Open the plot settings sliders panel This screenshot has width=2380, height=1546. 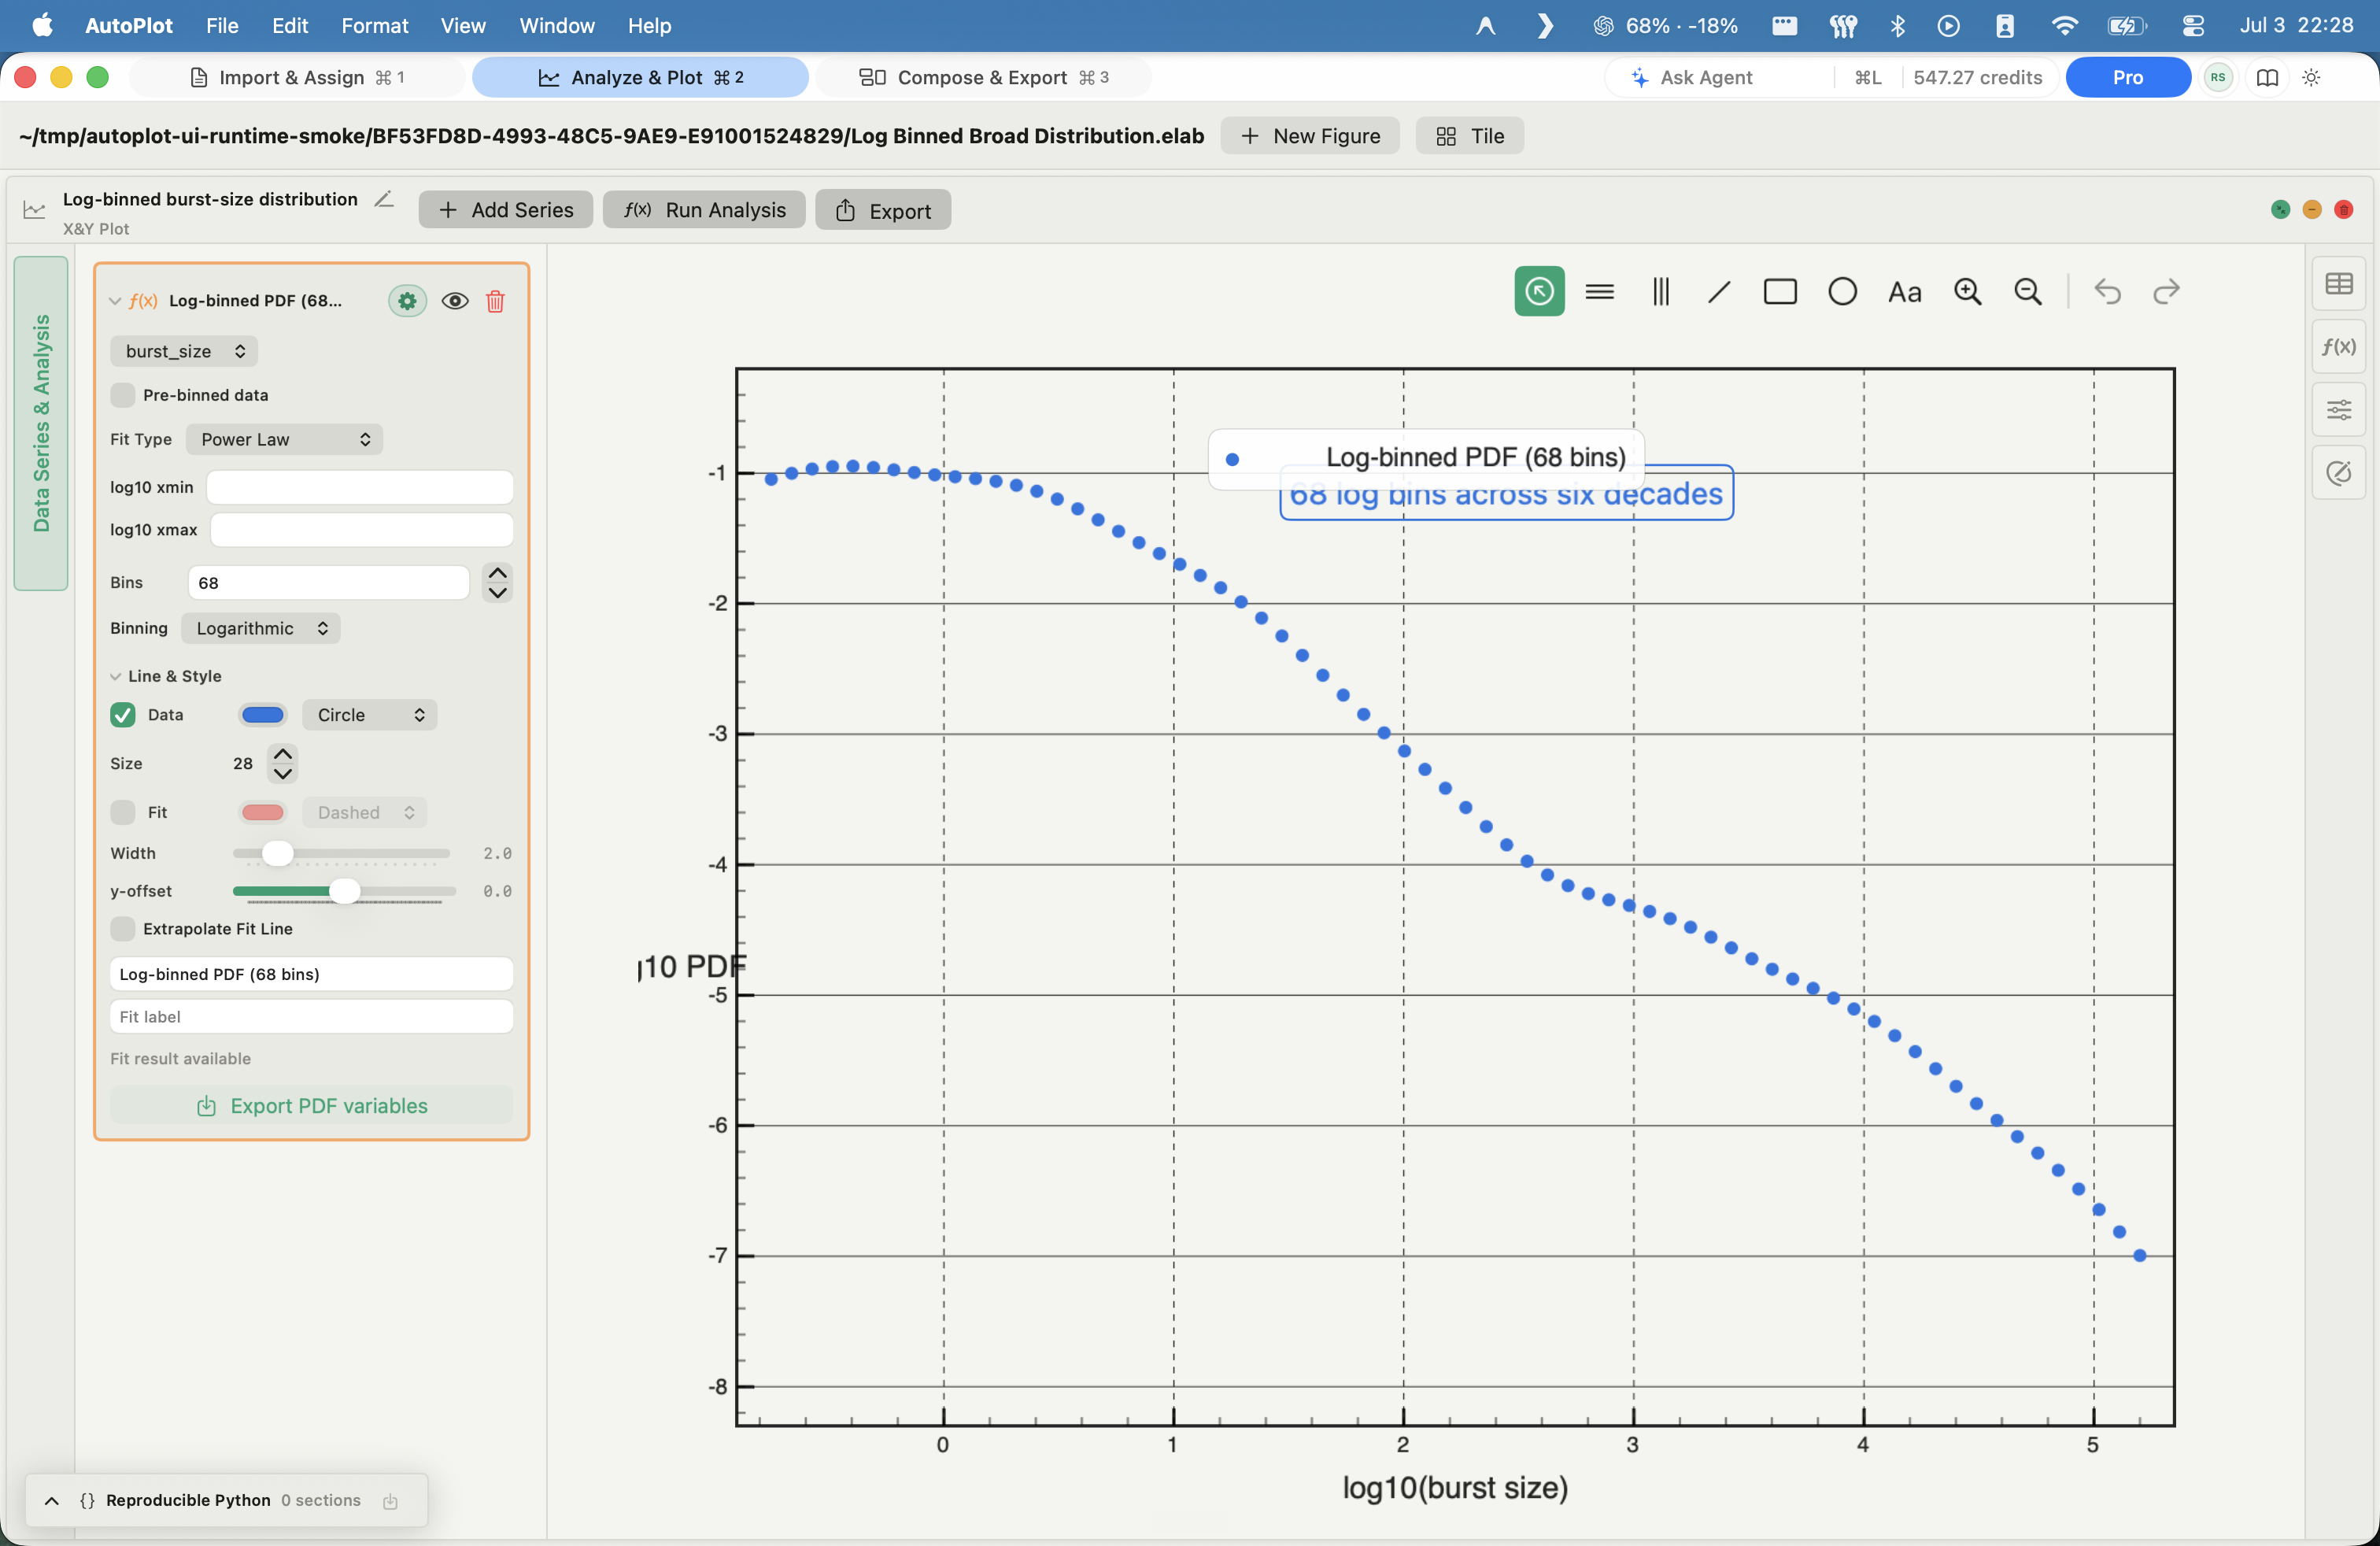click(x=2338, y=409)
